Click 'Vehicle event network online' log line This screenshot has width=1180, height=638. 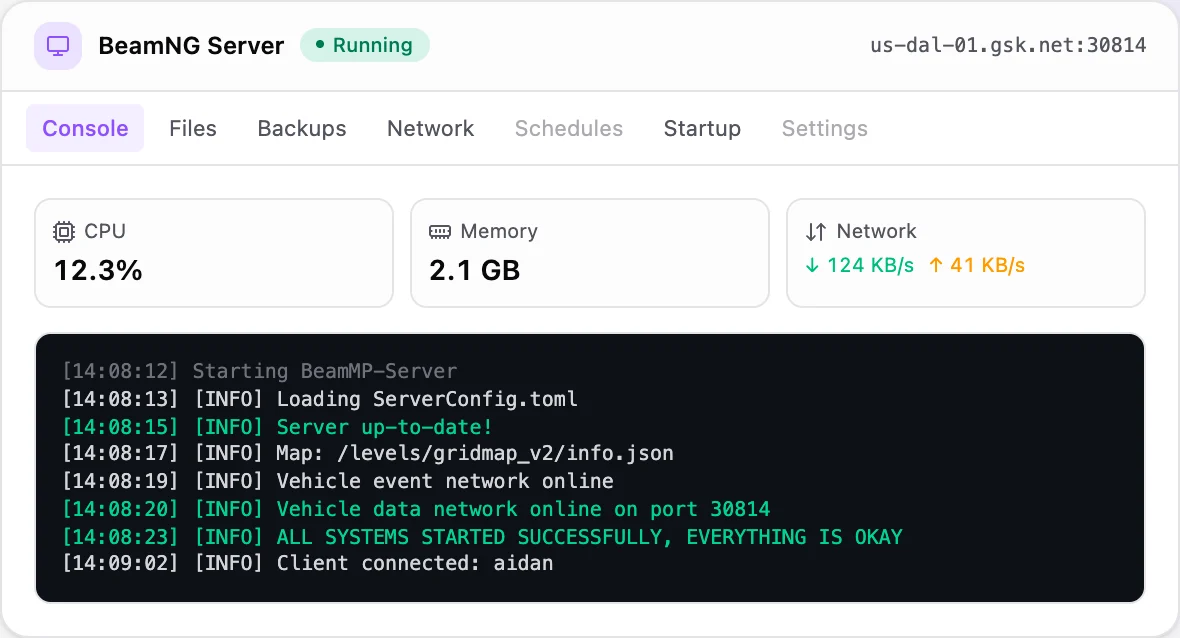[x=338, y=481]
